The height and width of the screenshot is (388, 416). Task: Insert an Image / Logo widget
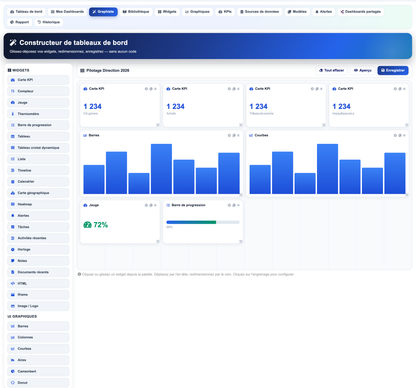click(38, 306)
